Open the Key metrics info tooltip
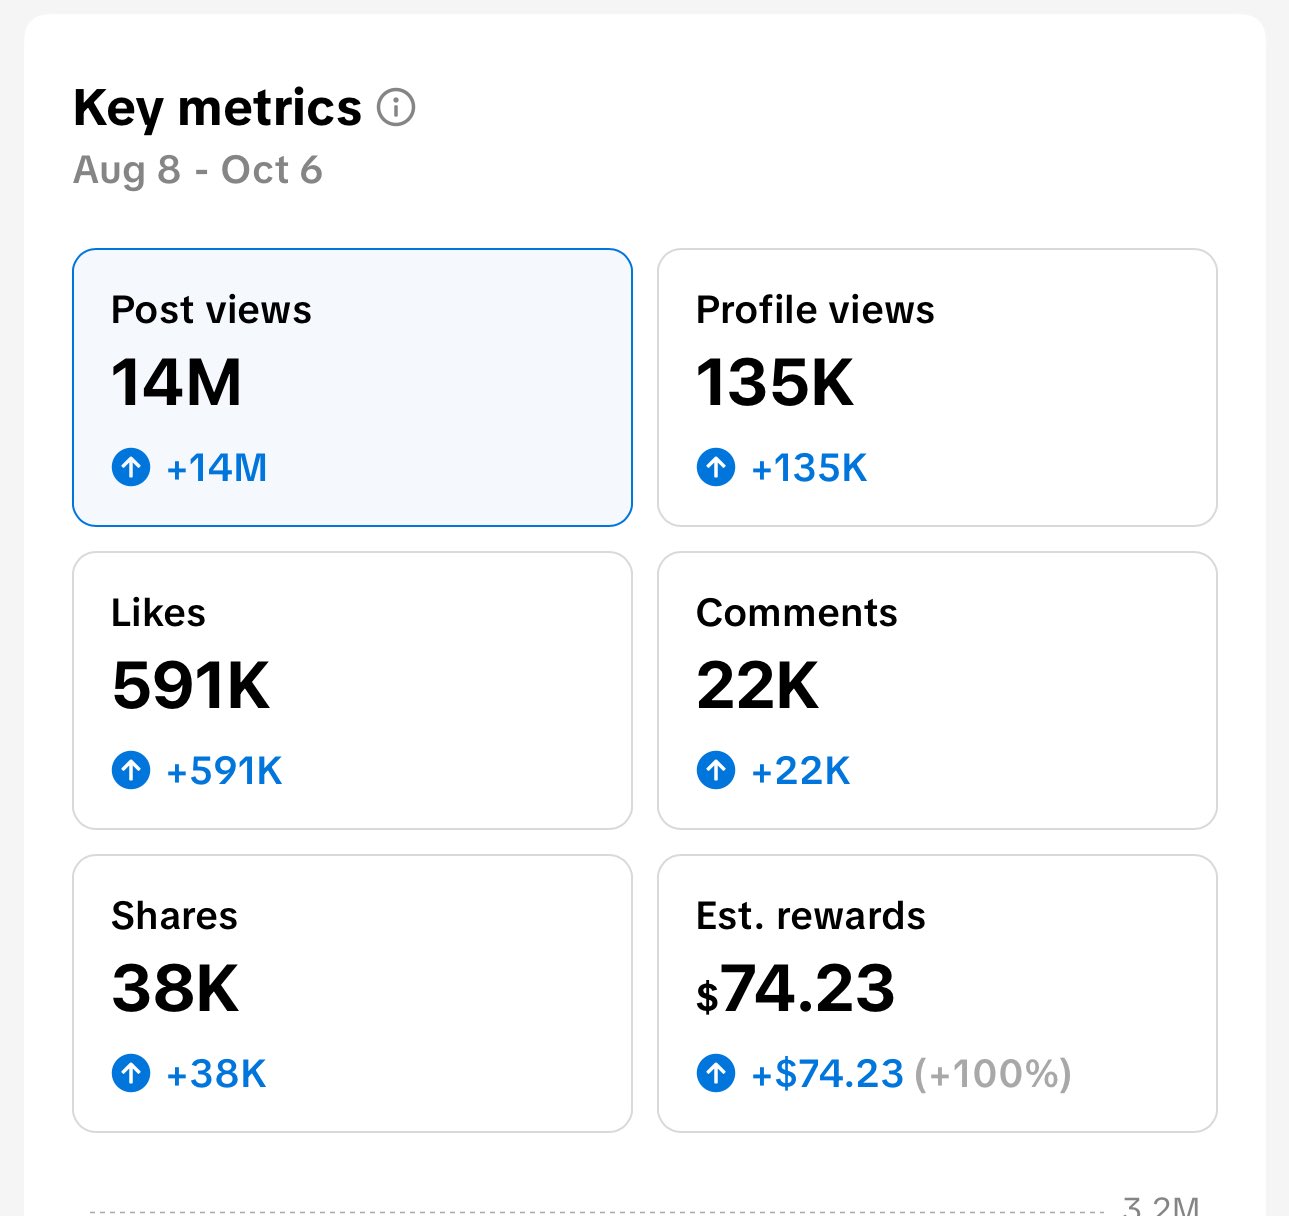This screenshot has height=1216, width=1289. coord(397,107)
